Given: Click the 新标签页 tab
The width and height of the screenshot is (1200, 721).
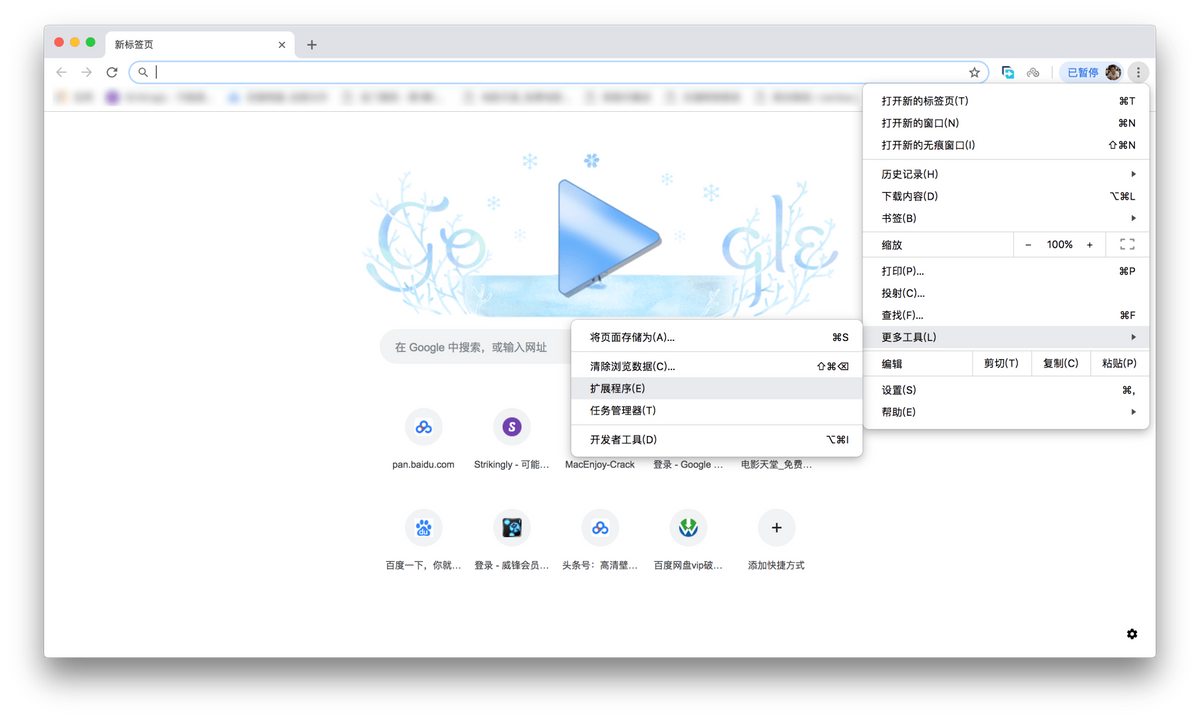Looking at the screenshot, I should coord(198,44).
